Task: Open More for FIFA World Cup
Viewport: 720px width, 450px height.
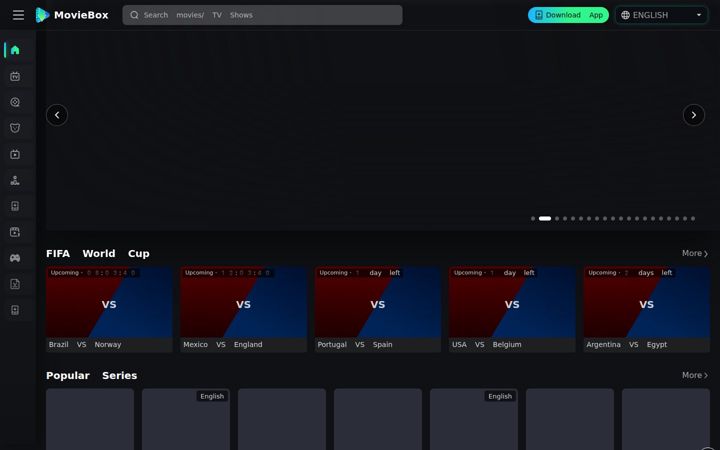Action: tap(695, 253)
